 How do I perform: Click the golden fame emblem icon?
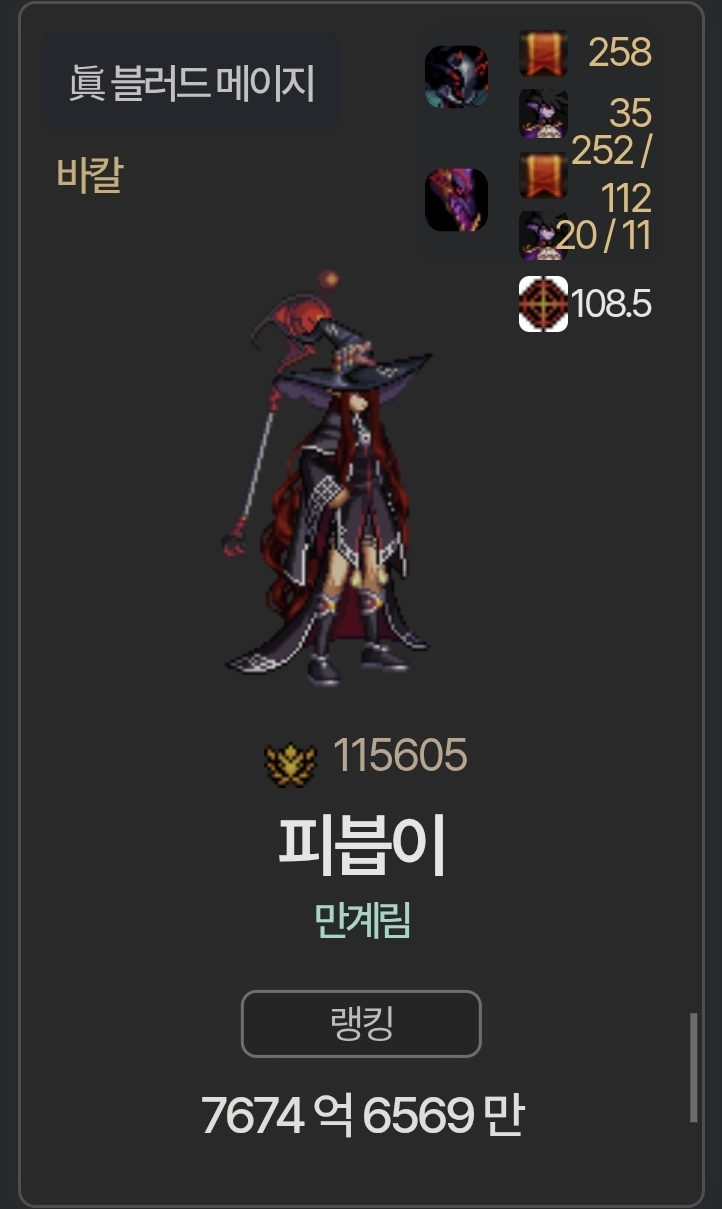point(290,763)
